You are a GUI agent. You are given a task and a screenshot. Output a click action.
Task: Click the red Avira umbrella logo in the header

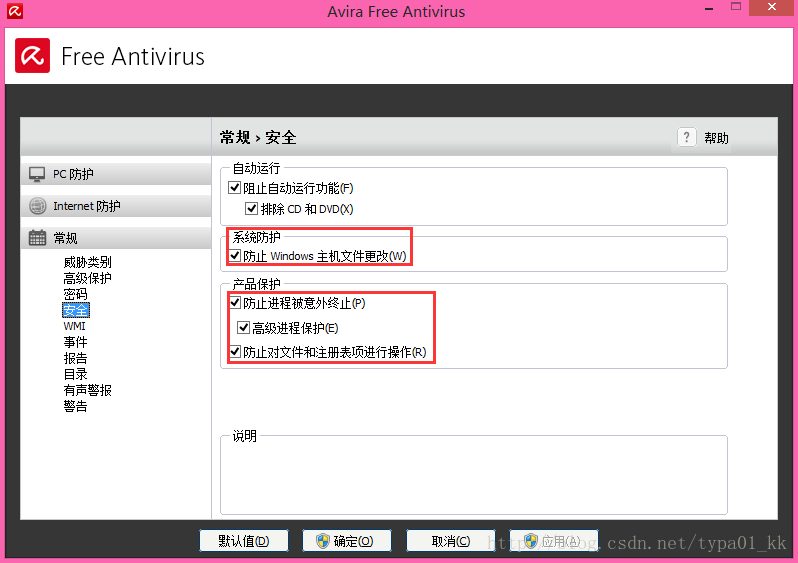tap(33, 55)
